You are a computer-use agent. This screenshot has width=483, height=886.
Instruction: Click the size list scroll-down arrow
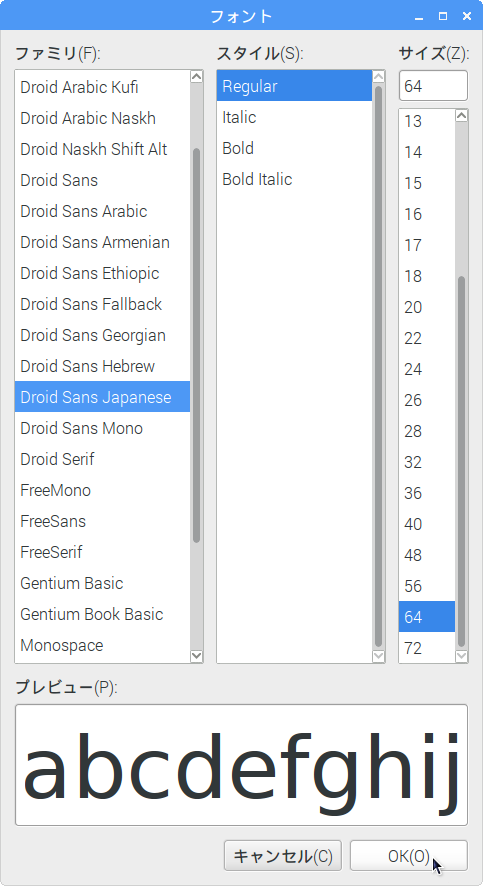tap(462, 655)
